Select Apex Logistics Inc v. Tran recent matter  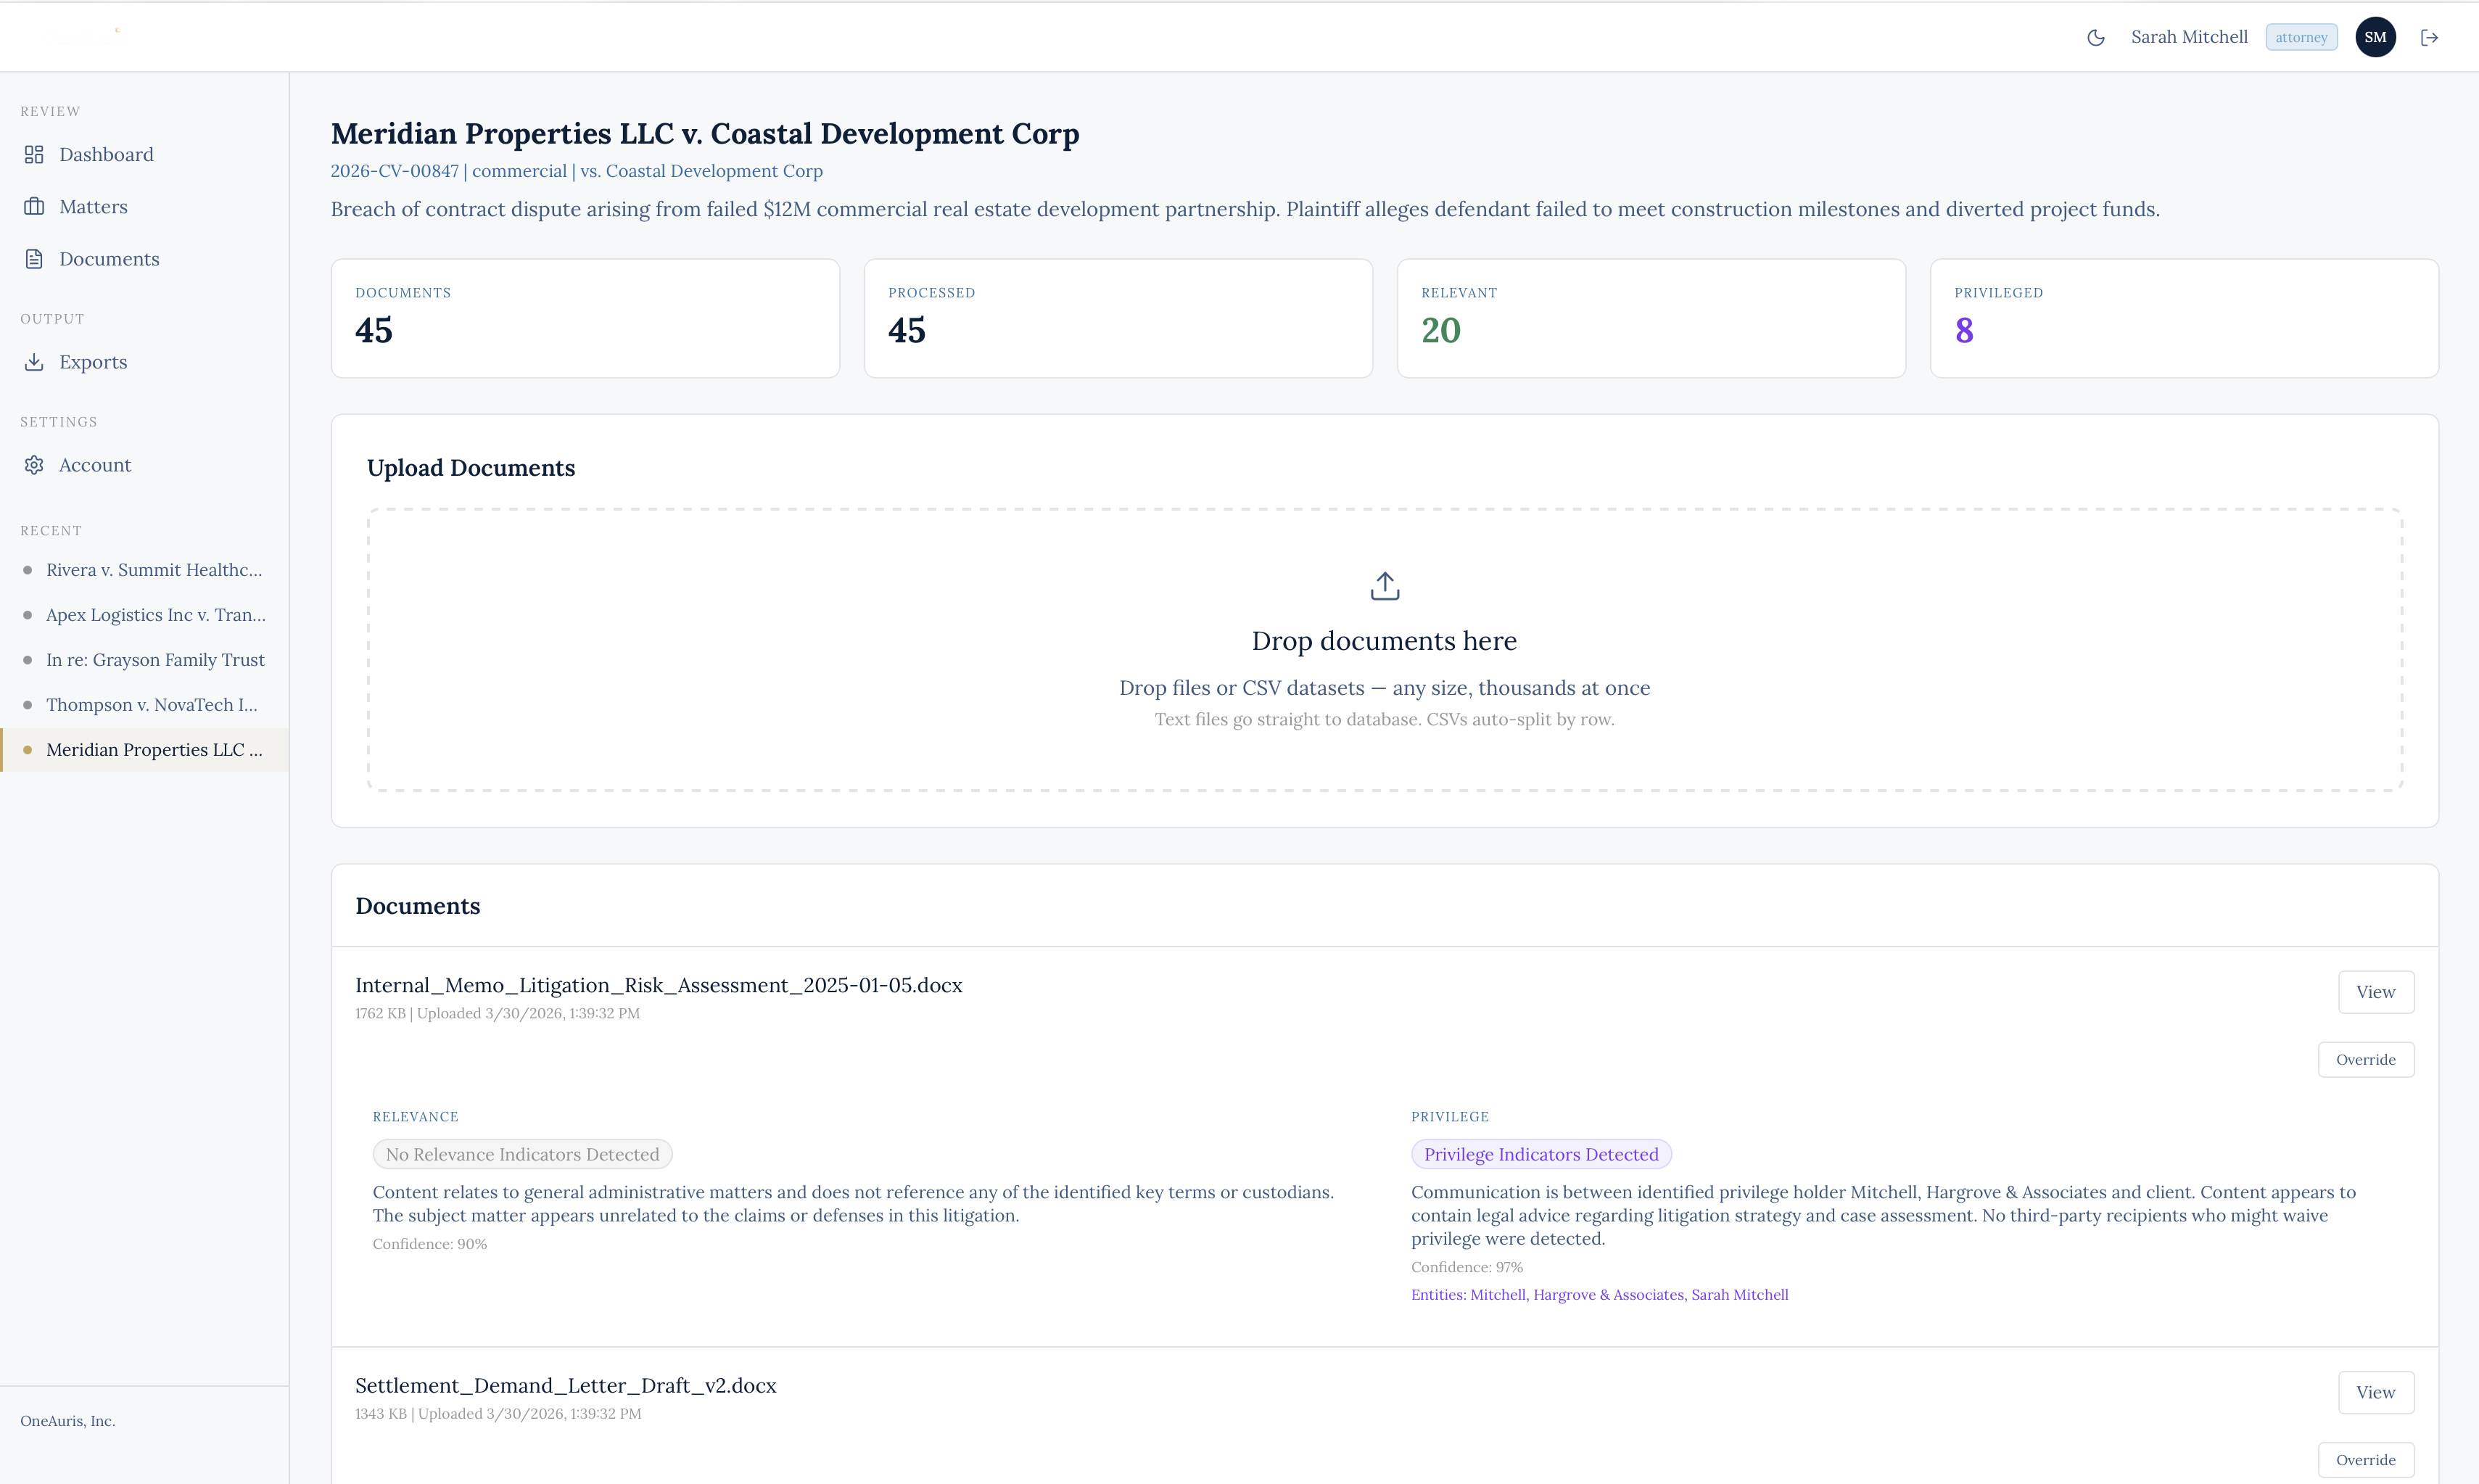click(x=156, y=614)
